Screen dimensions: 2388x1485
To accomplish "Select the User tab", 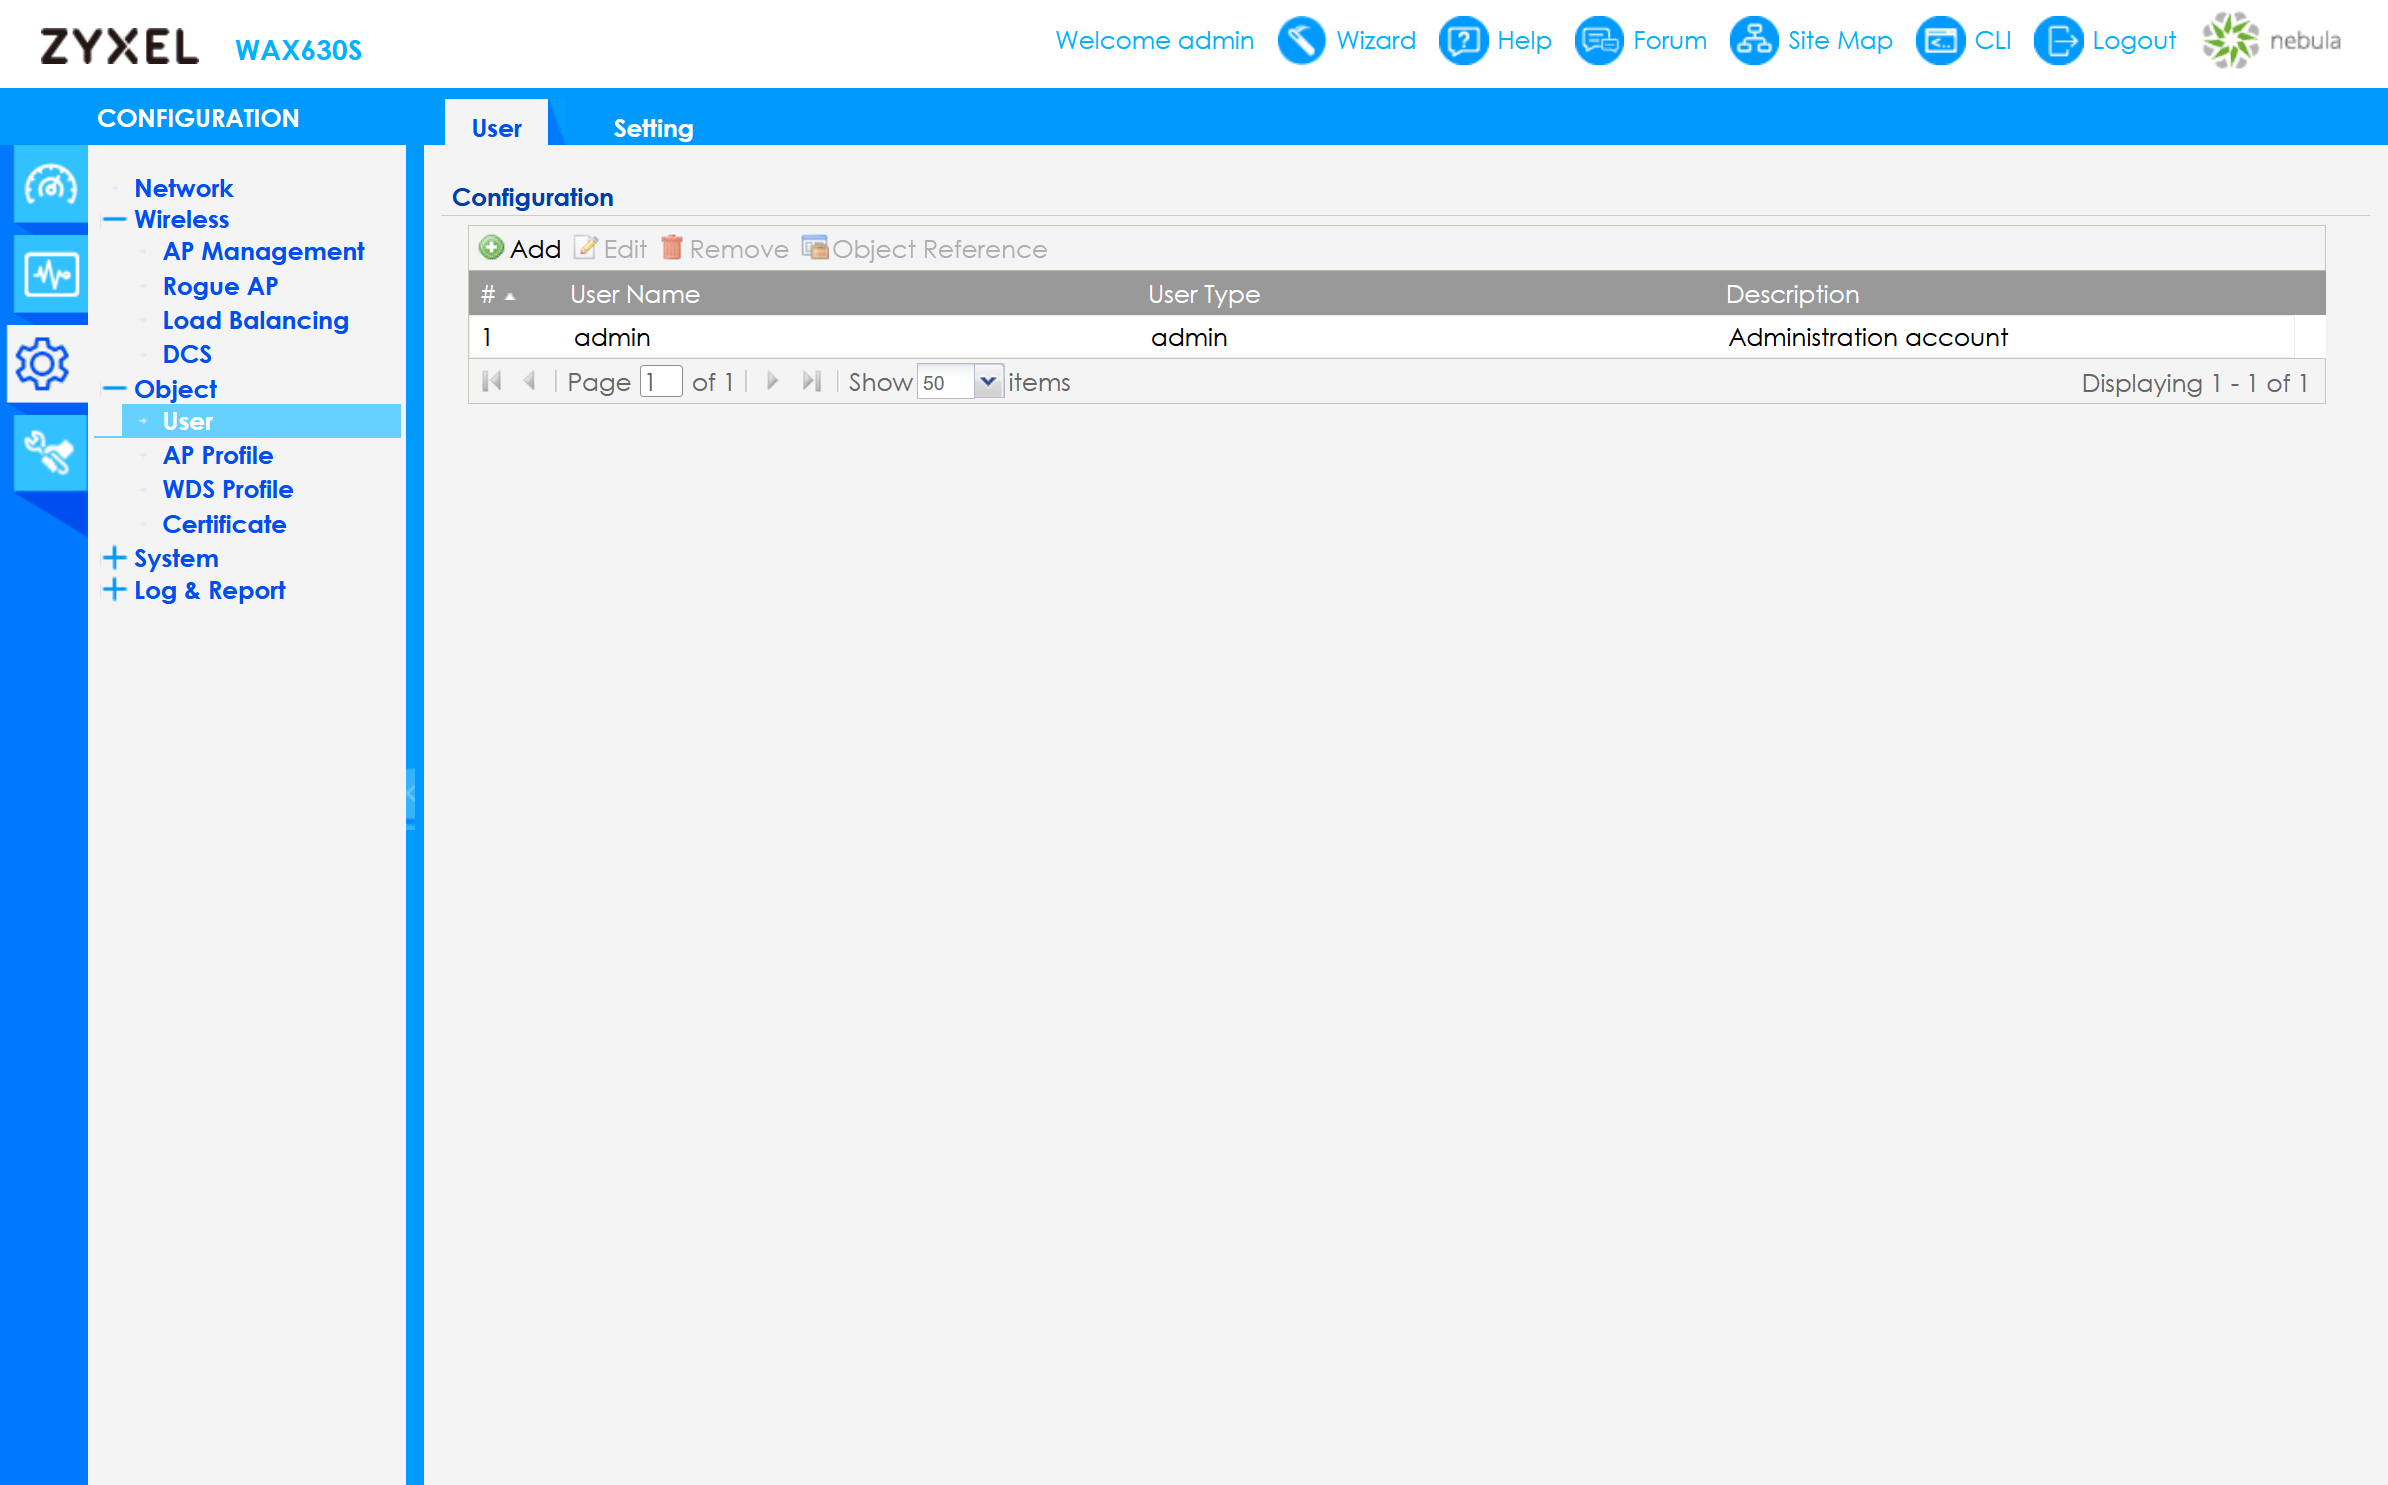I will point(496,128).
